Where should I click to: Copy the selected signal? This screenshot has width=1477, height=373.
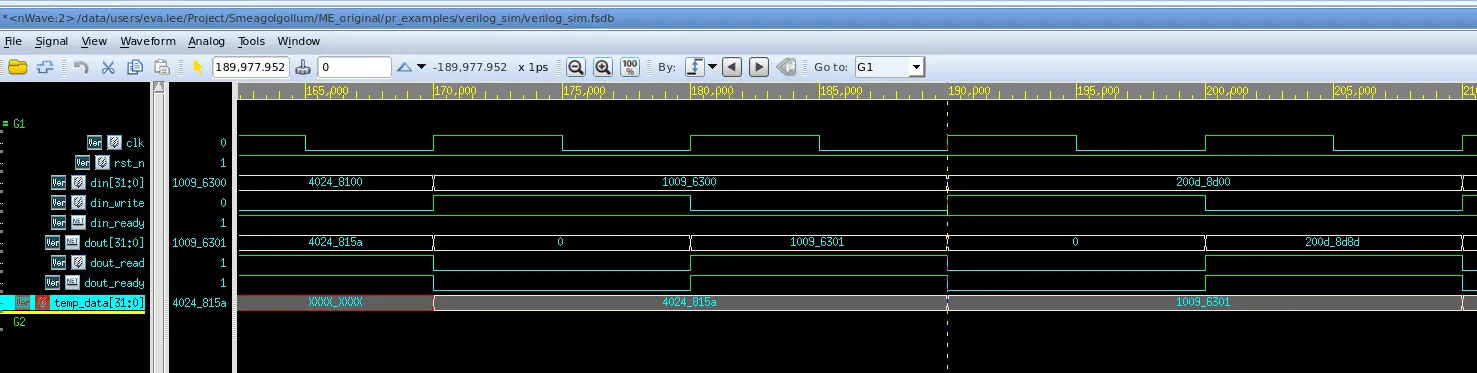click(x=135, y=67)
